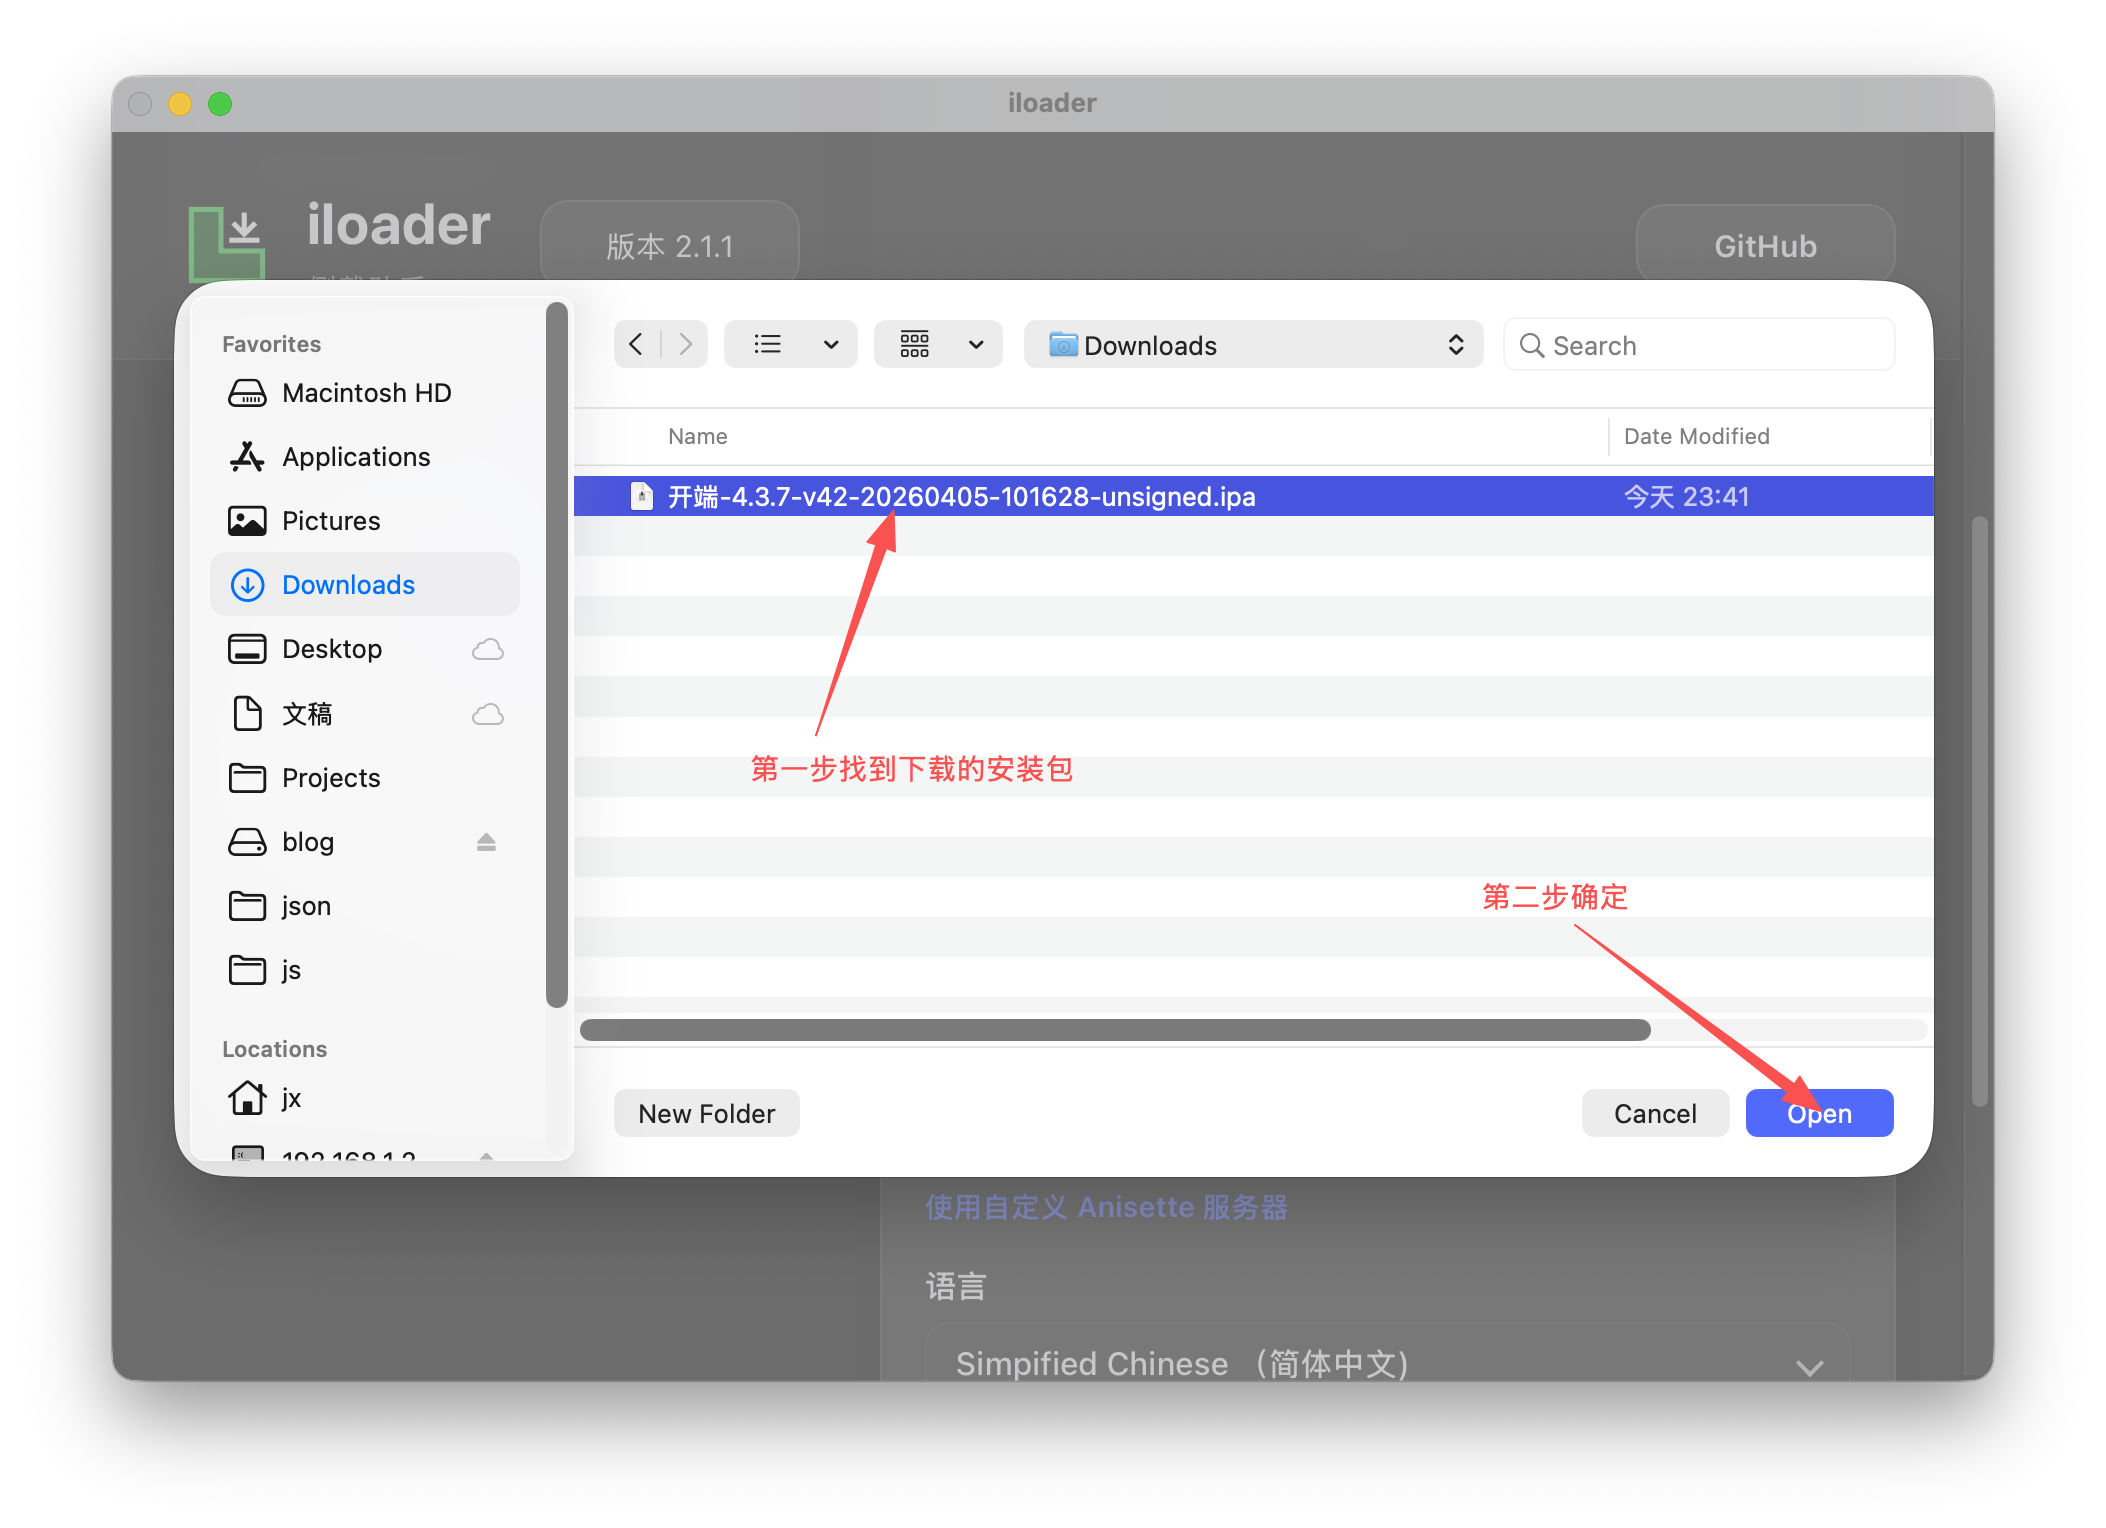The height and width of the screenshot is (1528, 2106).
Task: Expand the grouping options dropdown chevron
Action: 976,345
